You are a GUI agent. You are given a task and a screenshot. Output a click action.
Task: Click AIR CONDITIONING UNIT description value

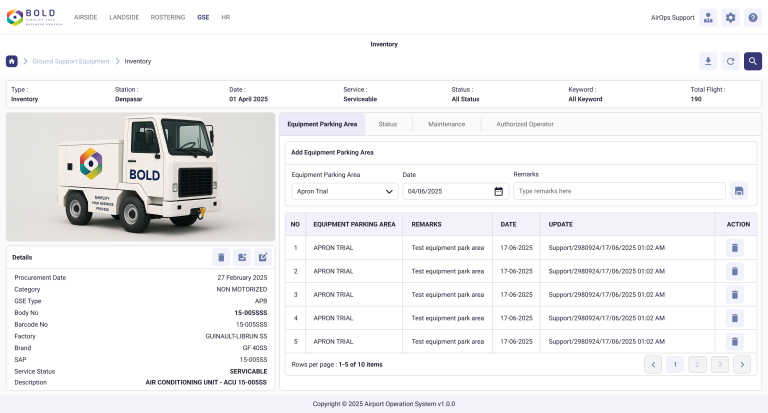tap(206, 382)
